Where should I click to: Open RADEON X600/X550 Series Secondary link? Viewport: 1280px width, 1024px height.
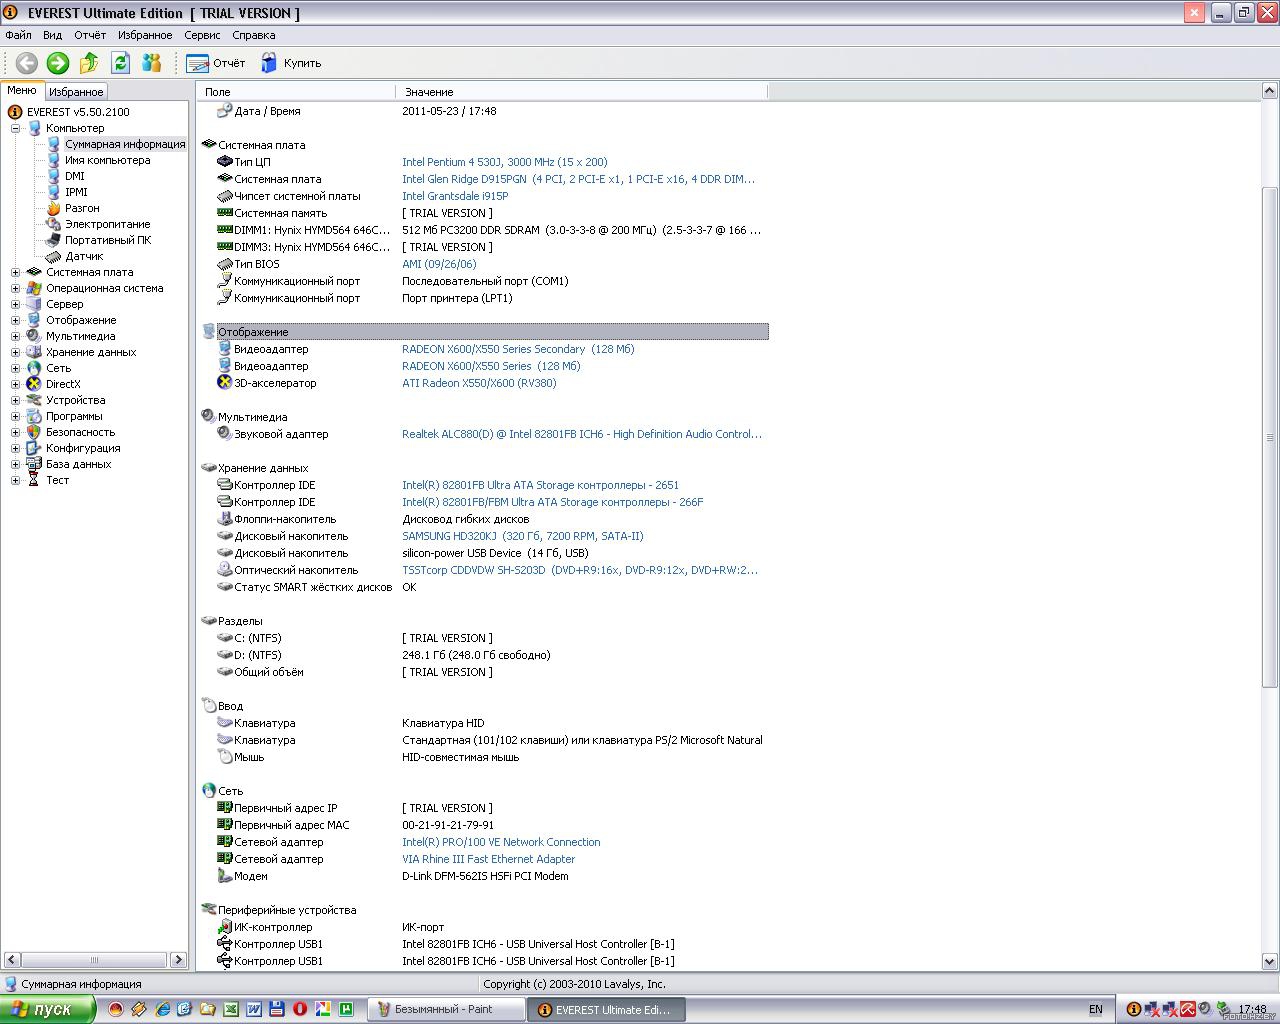[x=518, y=349]
